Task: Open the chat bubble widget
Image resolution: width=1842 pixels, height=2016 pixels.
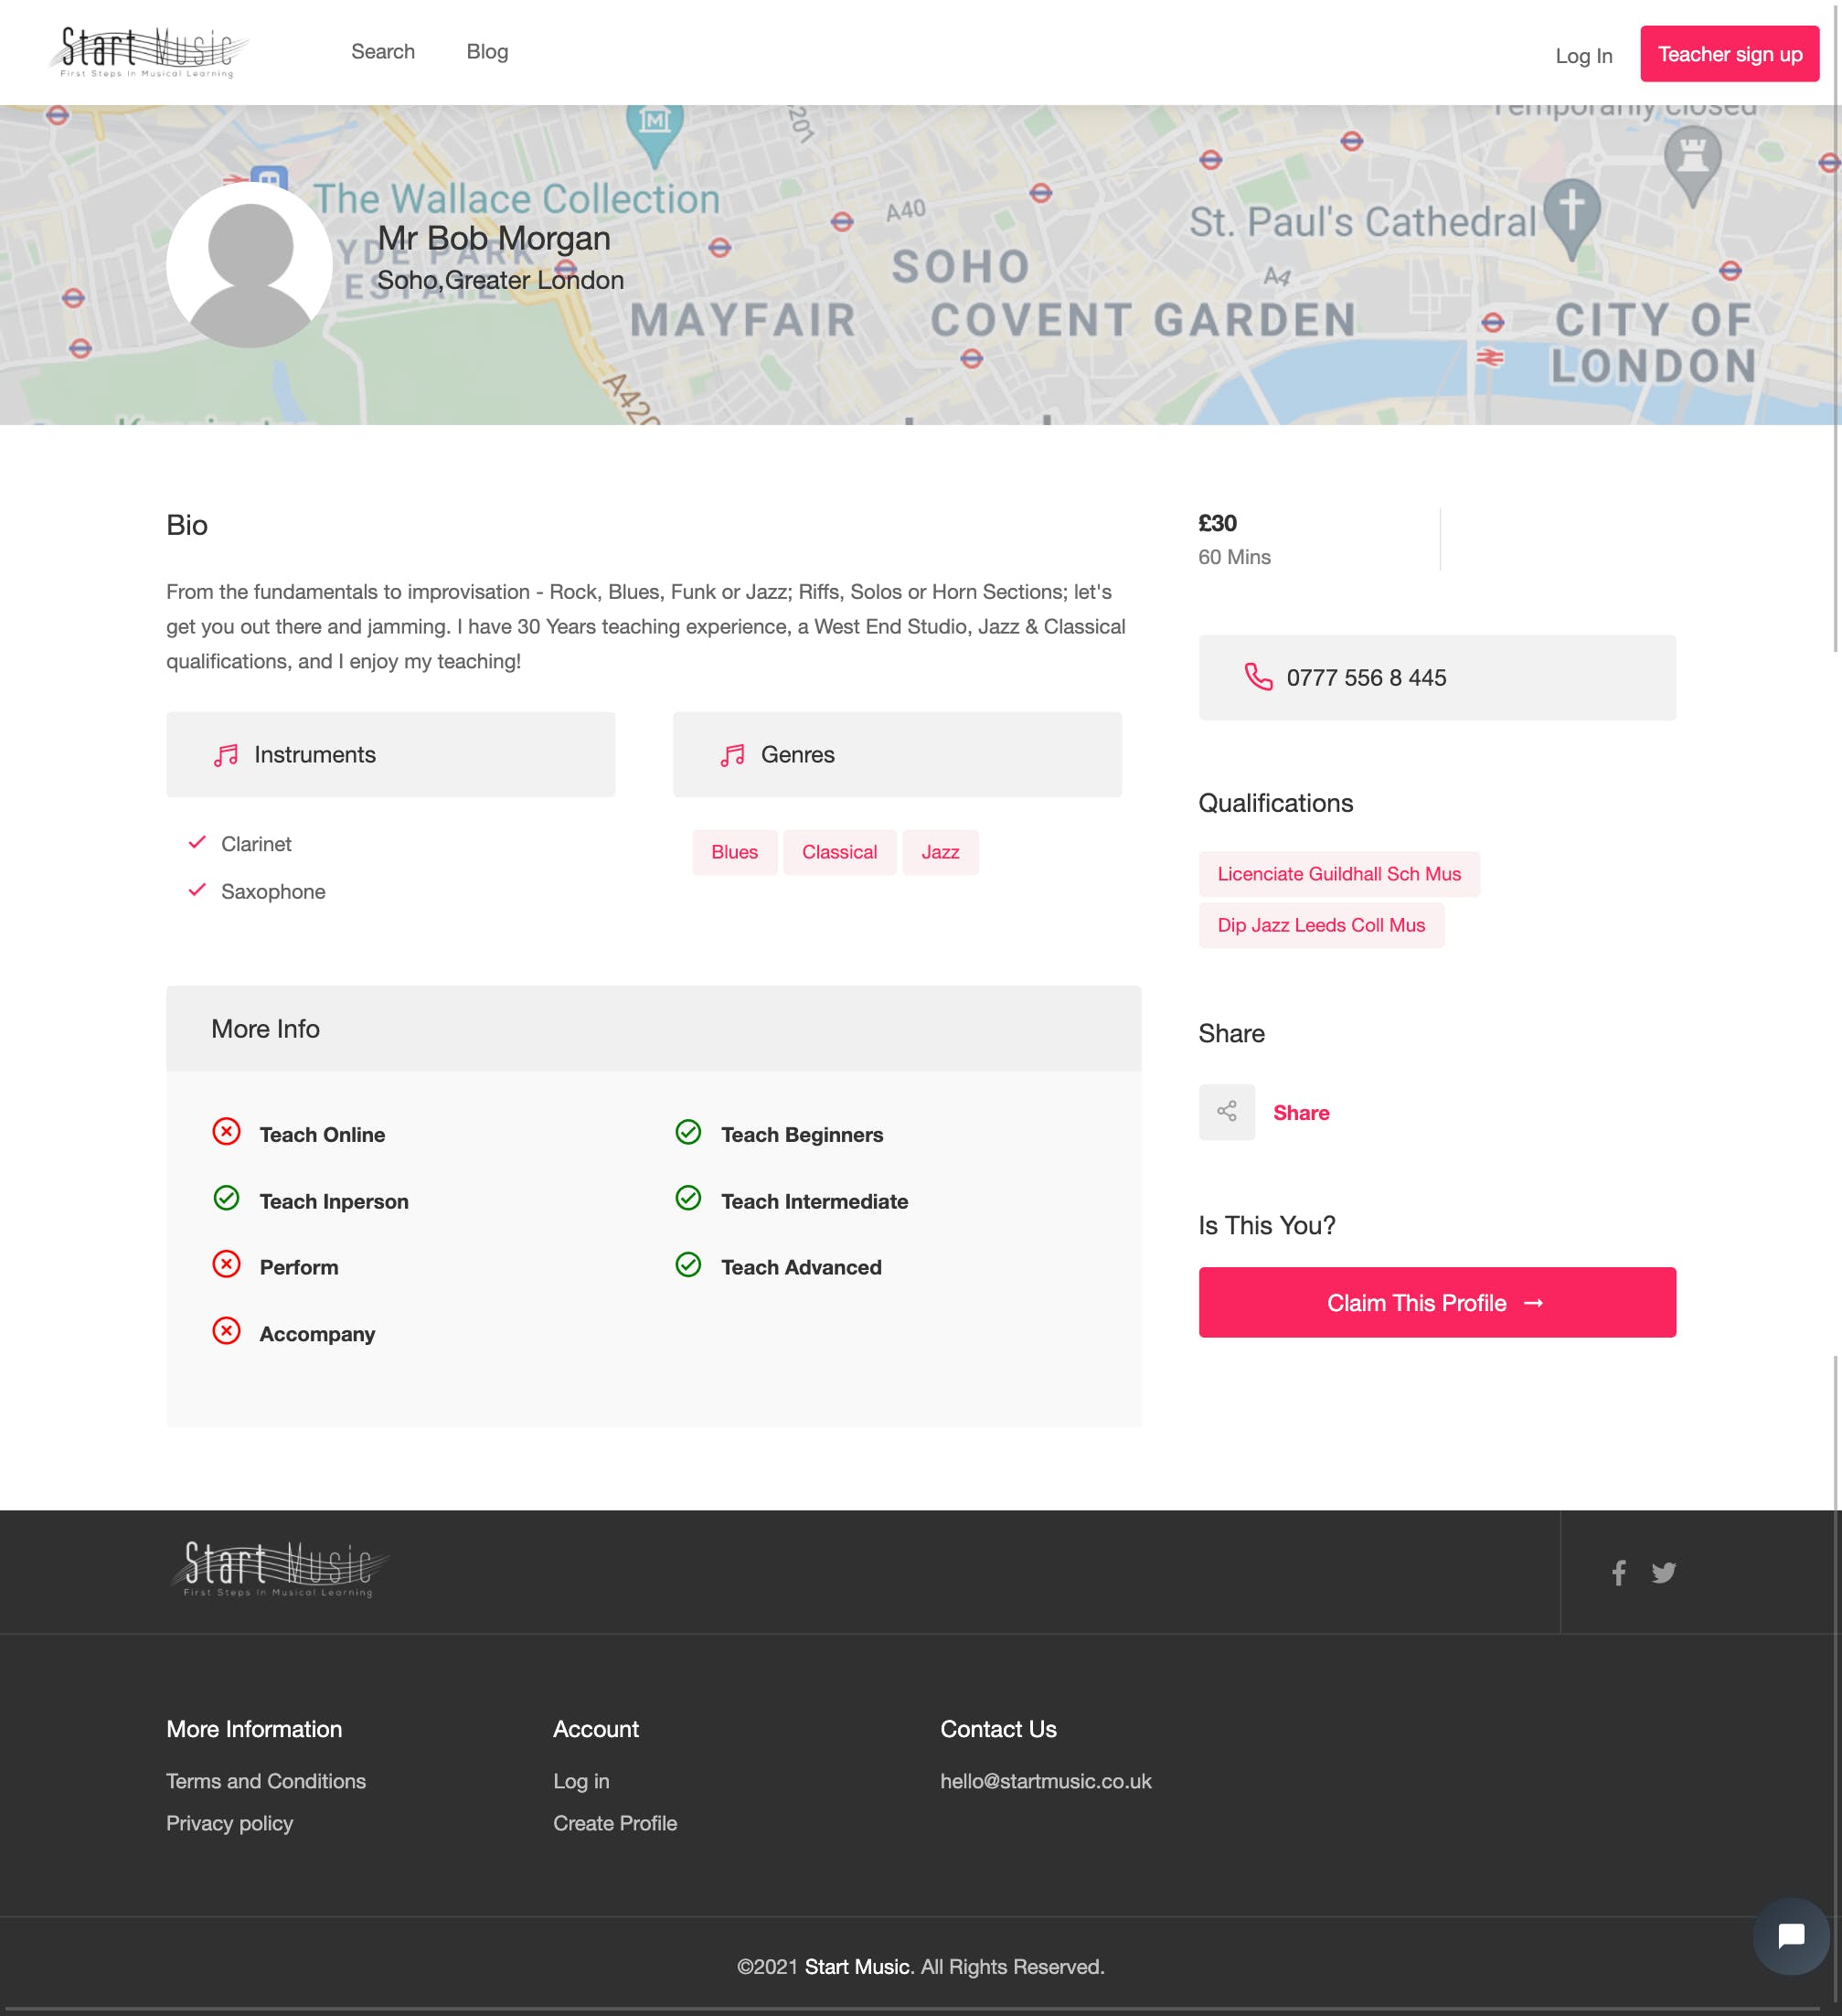Action: pos(1790,1937)
